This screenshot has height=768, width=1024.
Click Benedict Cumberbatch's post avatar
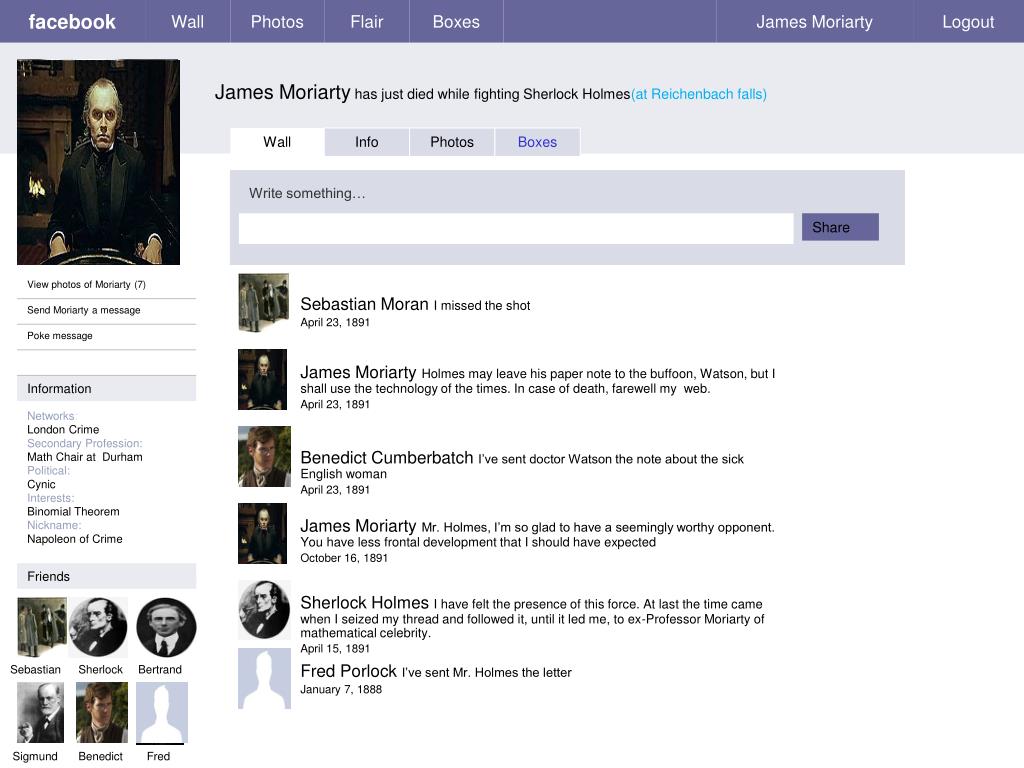tap(264, 456)
